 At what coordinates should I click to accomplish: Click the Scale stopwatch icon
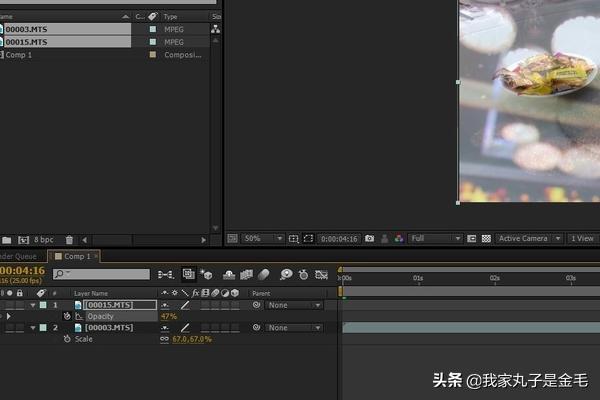(67, 339)
